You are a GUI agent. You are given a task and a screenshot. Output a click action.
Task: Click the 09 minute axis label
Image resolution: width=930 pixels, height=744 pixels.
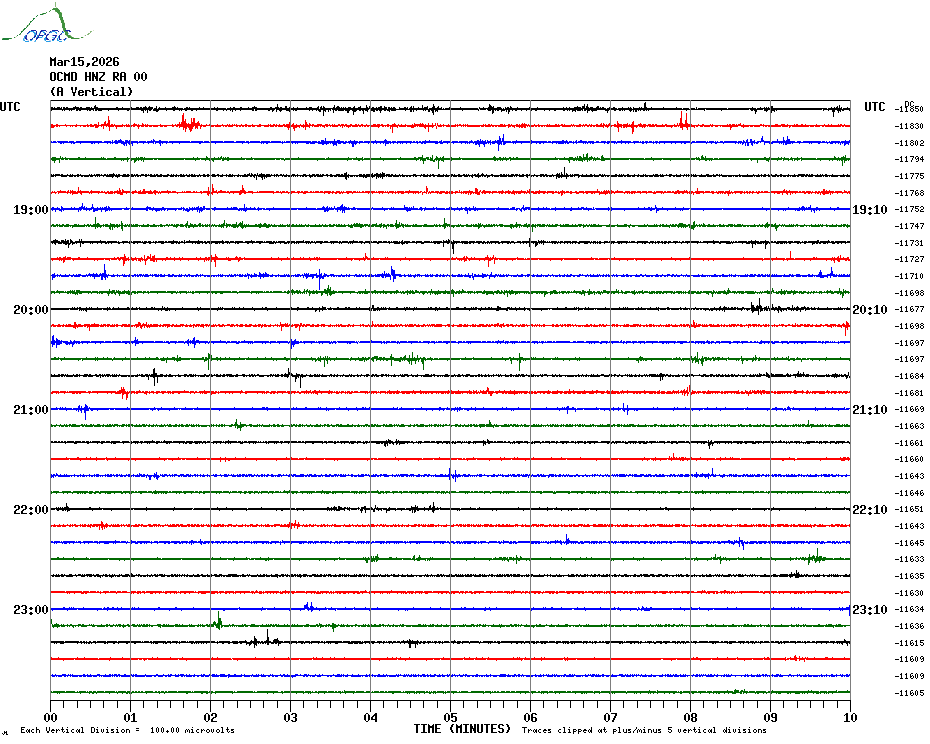[x=770, y=717]
